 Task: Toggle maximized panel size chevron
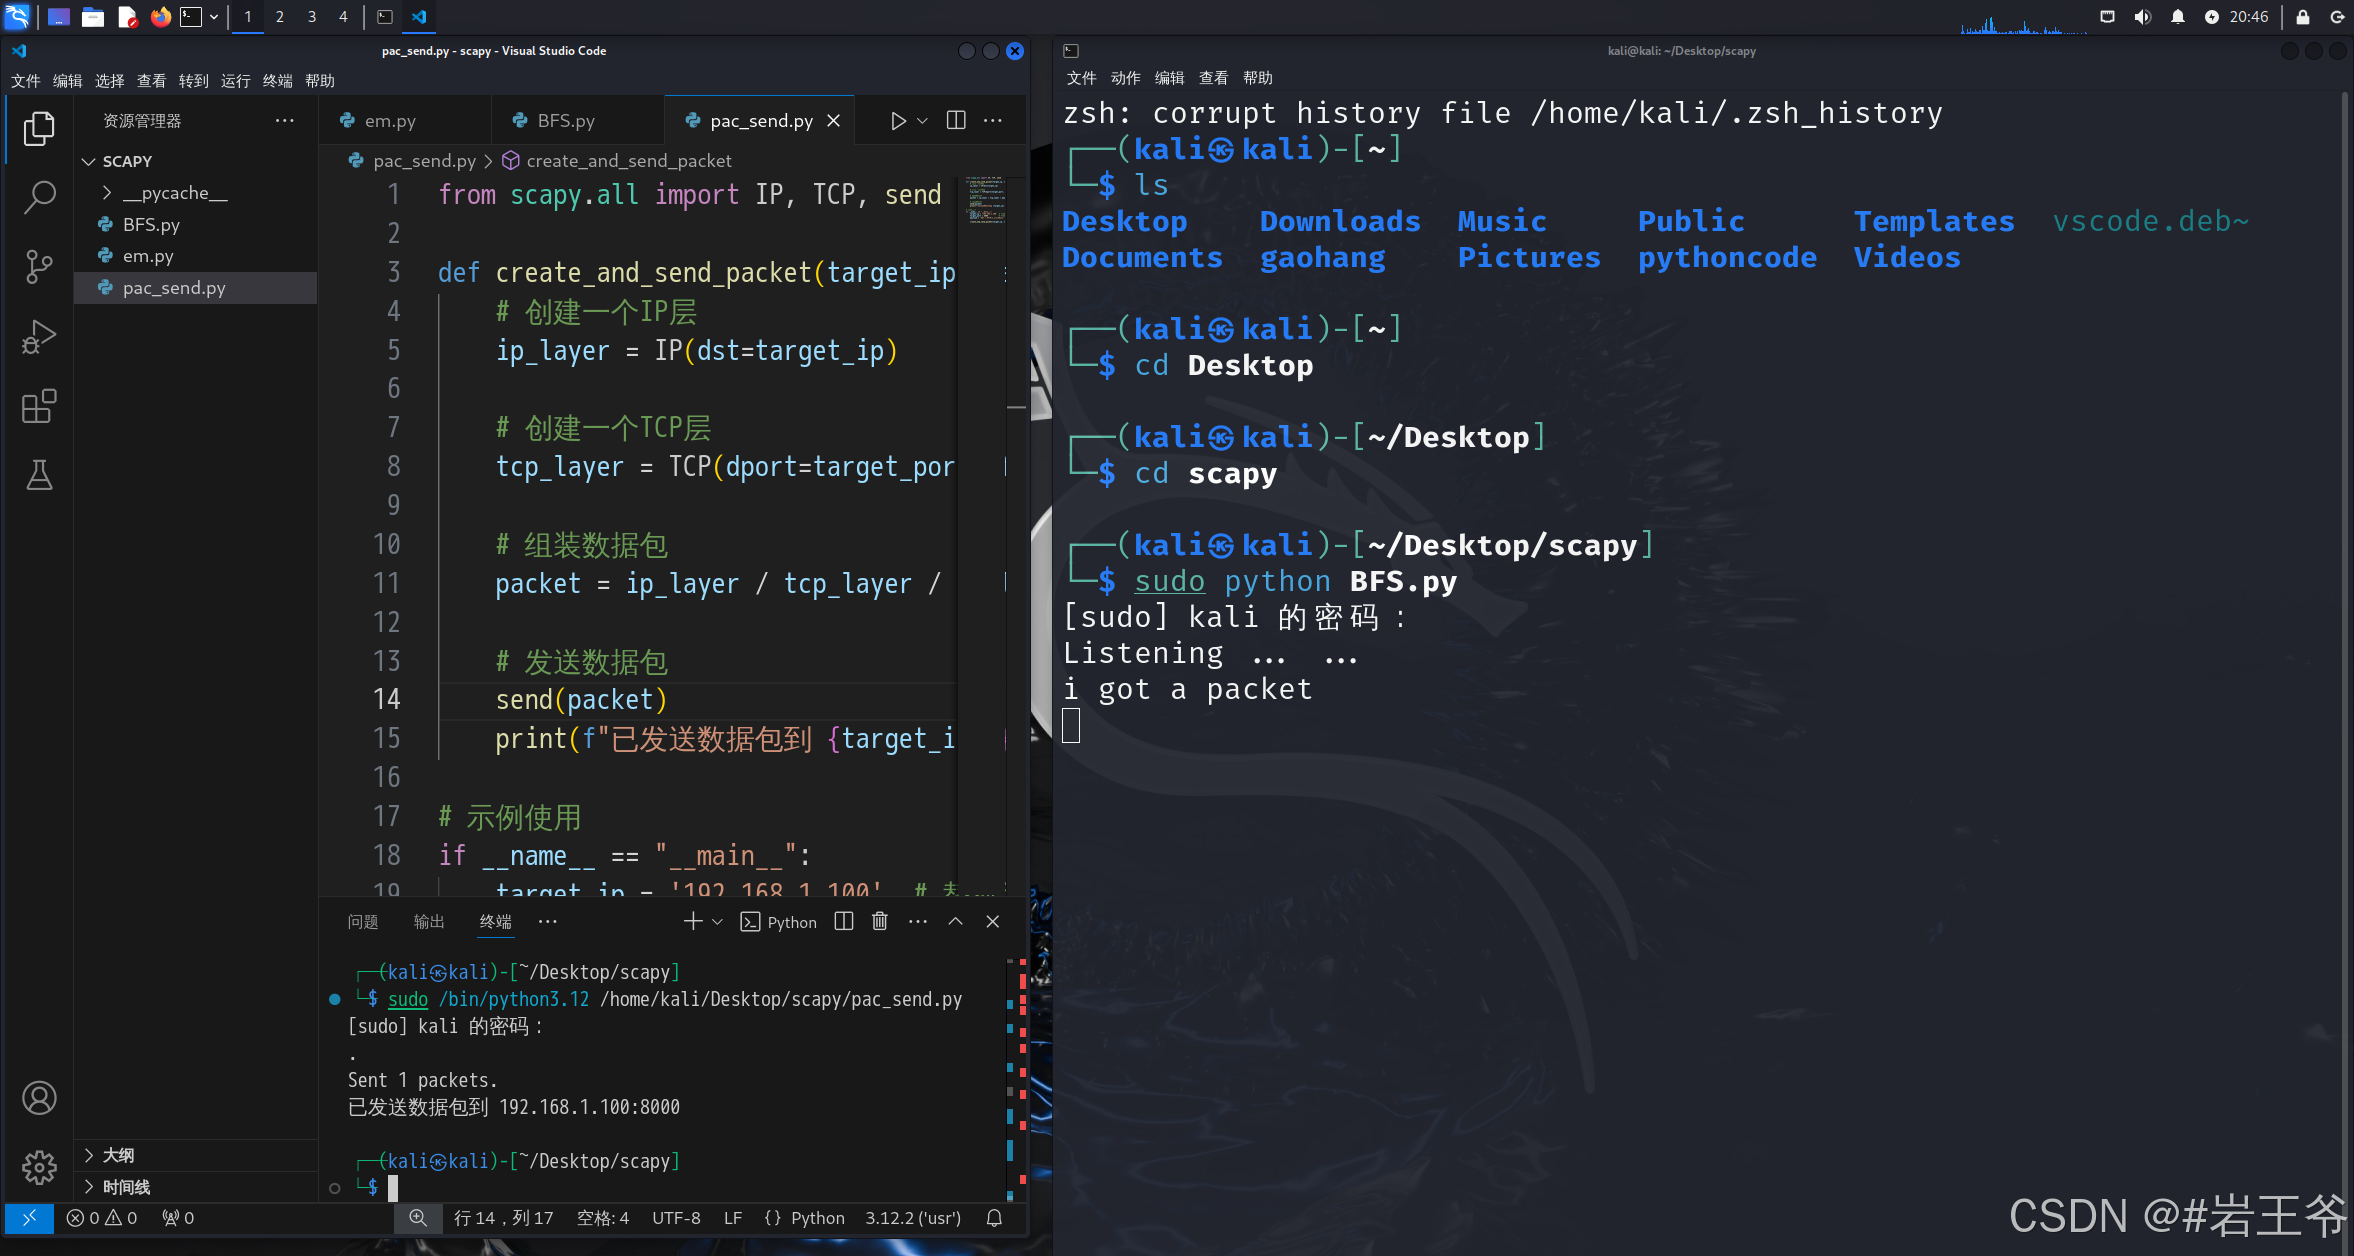pyautogui.click(x=955, y=921)
